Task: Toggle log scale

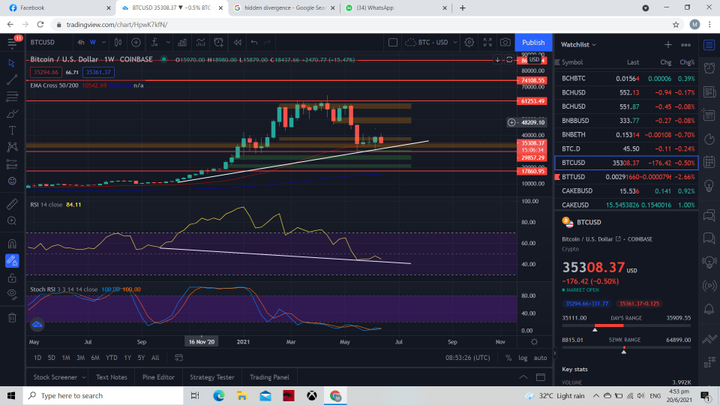Action: point(523,358)
